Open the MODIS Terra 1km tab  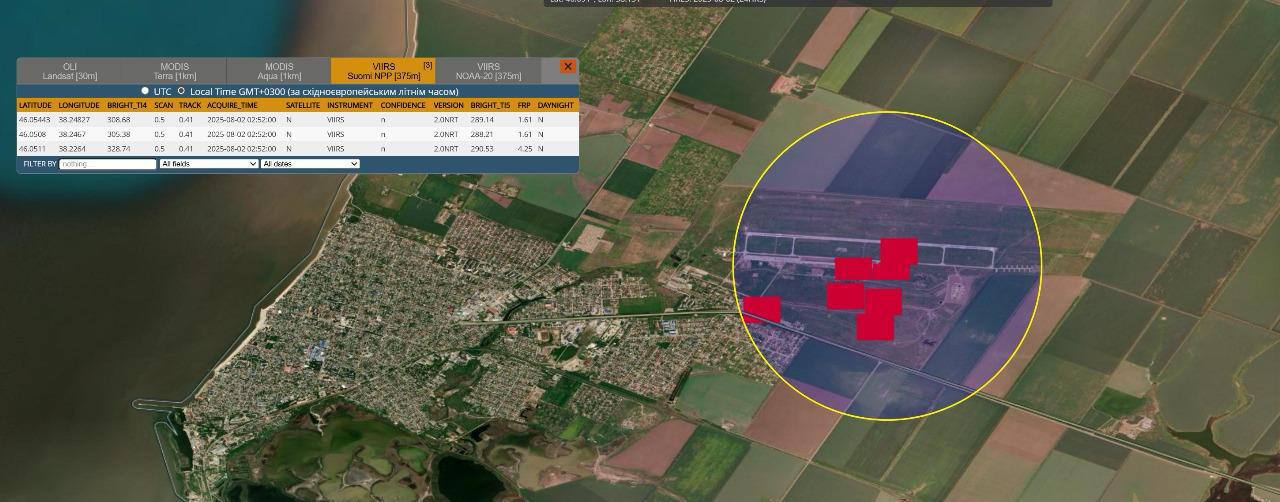pos(174,71)
